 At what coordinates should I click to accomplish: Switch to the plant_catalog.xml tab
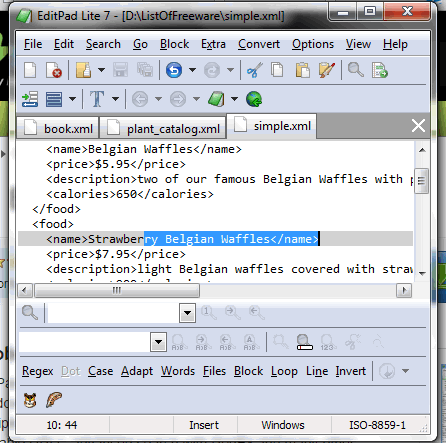point(163,128)
